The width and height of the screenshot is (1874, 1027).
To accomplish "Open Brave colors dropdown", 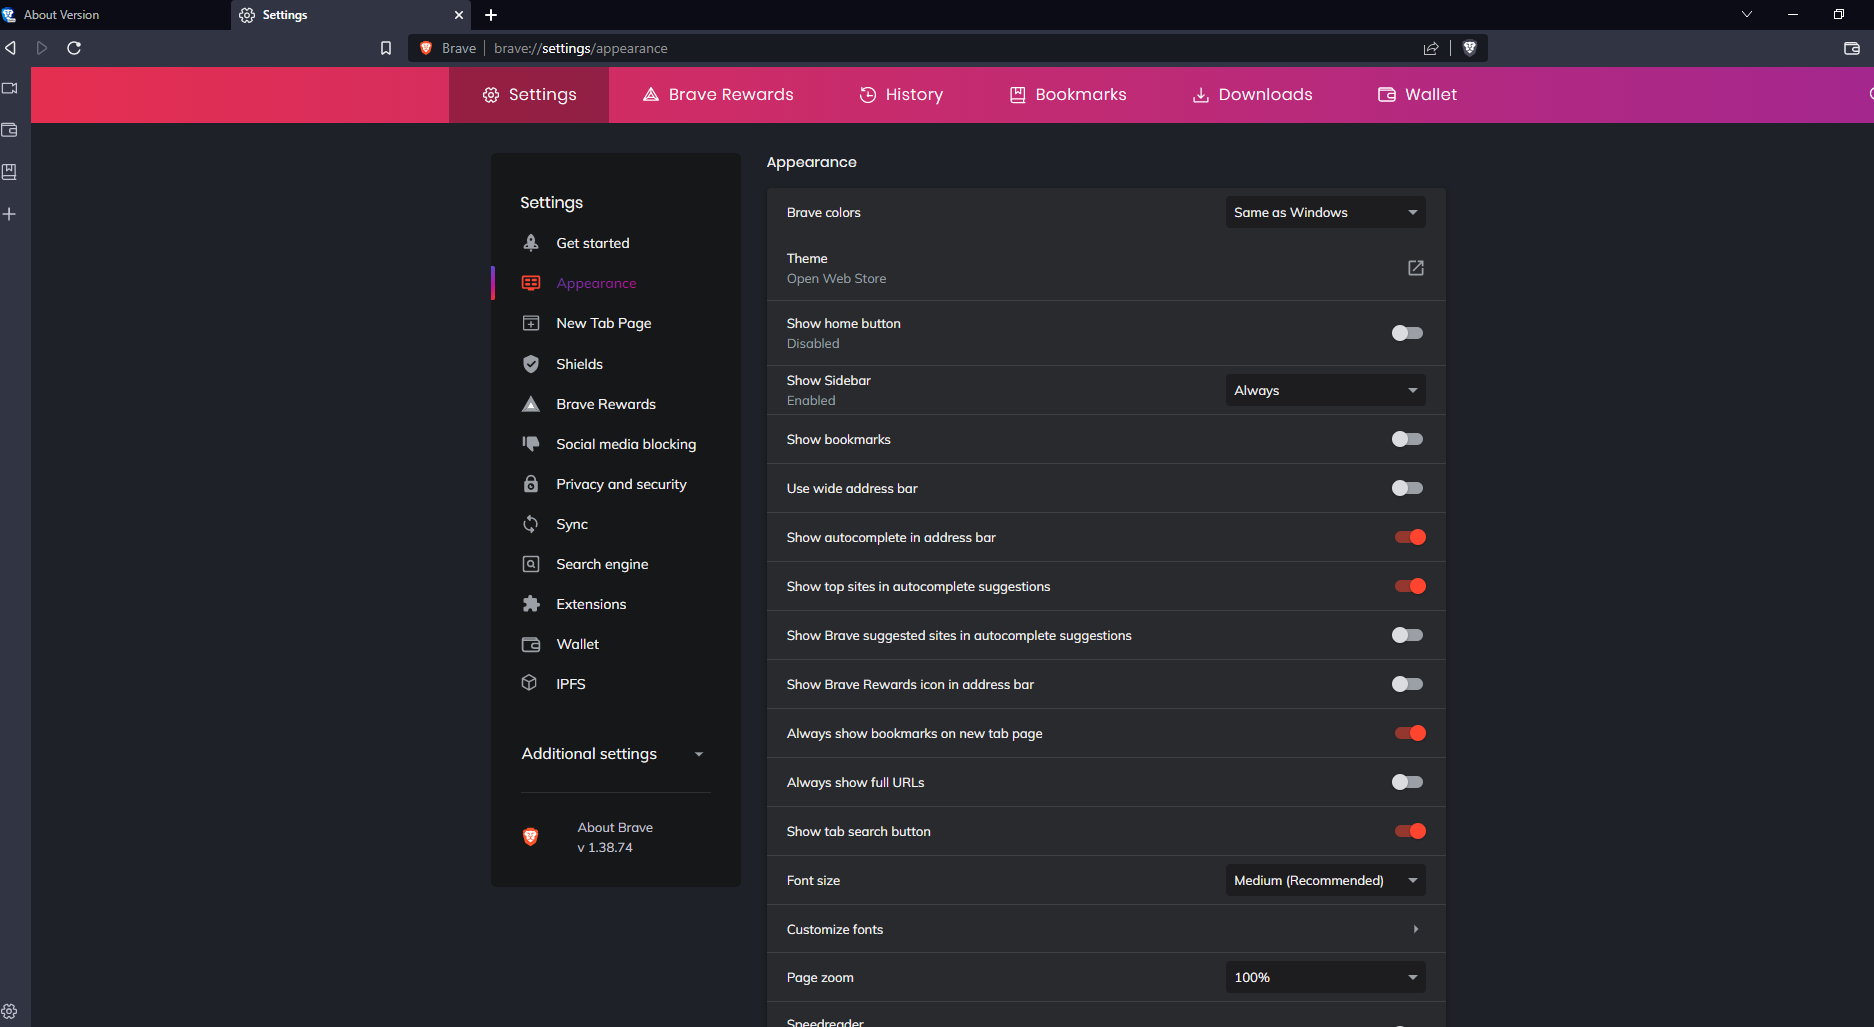I will 1326,212.
